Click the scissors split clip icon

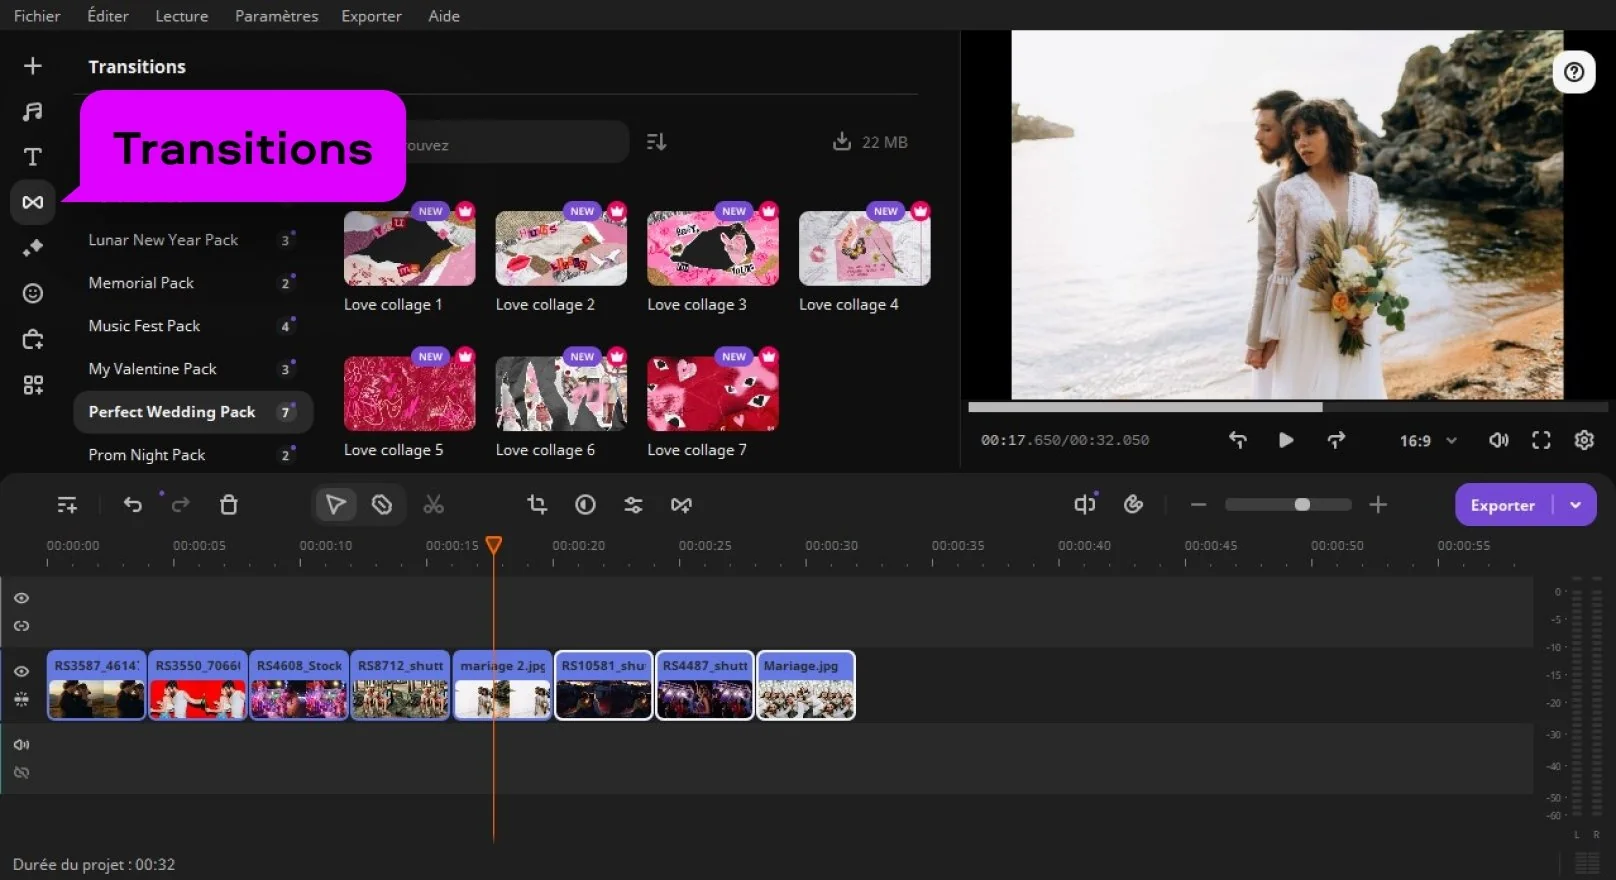click(x=433, y=505)
